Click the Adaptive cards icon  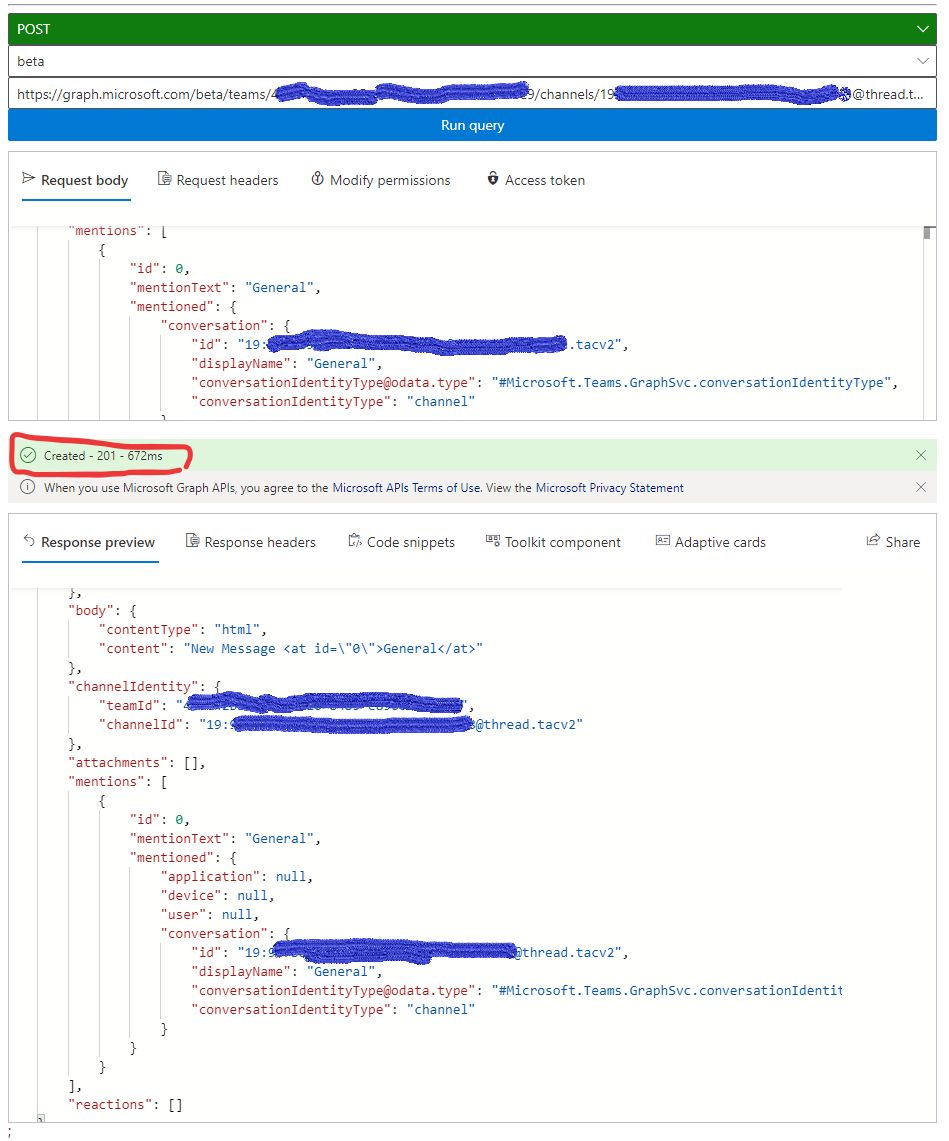tap(662, 540)
